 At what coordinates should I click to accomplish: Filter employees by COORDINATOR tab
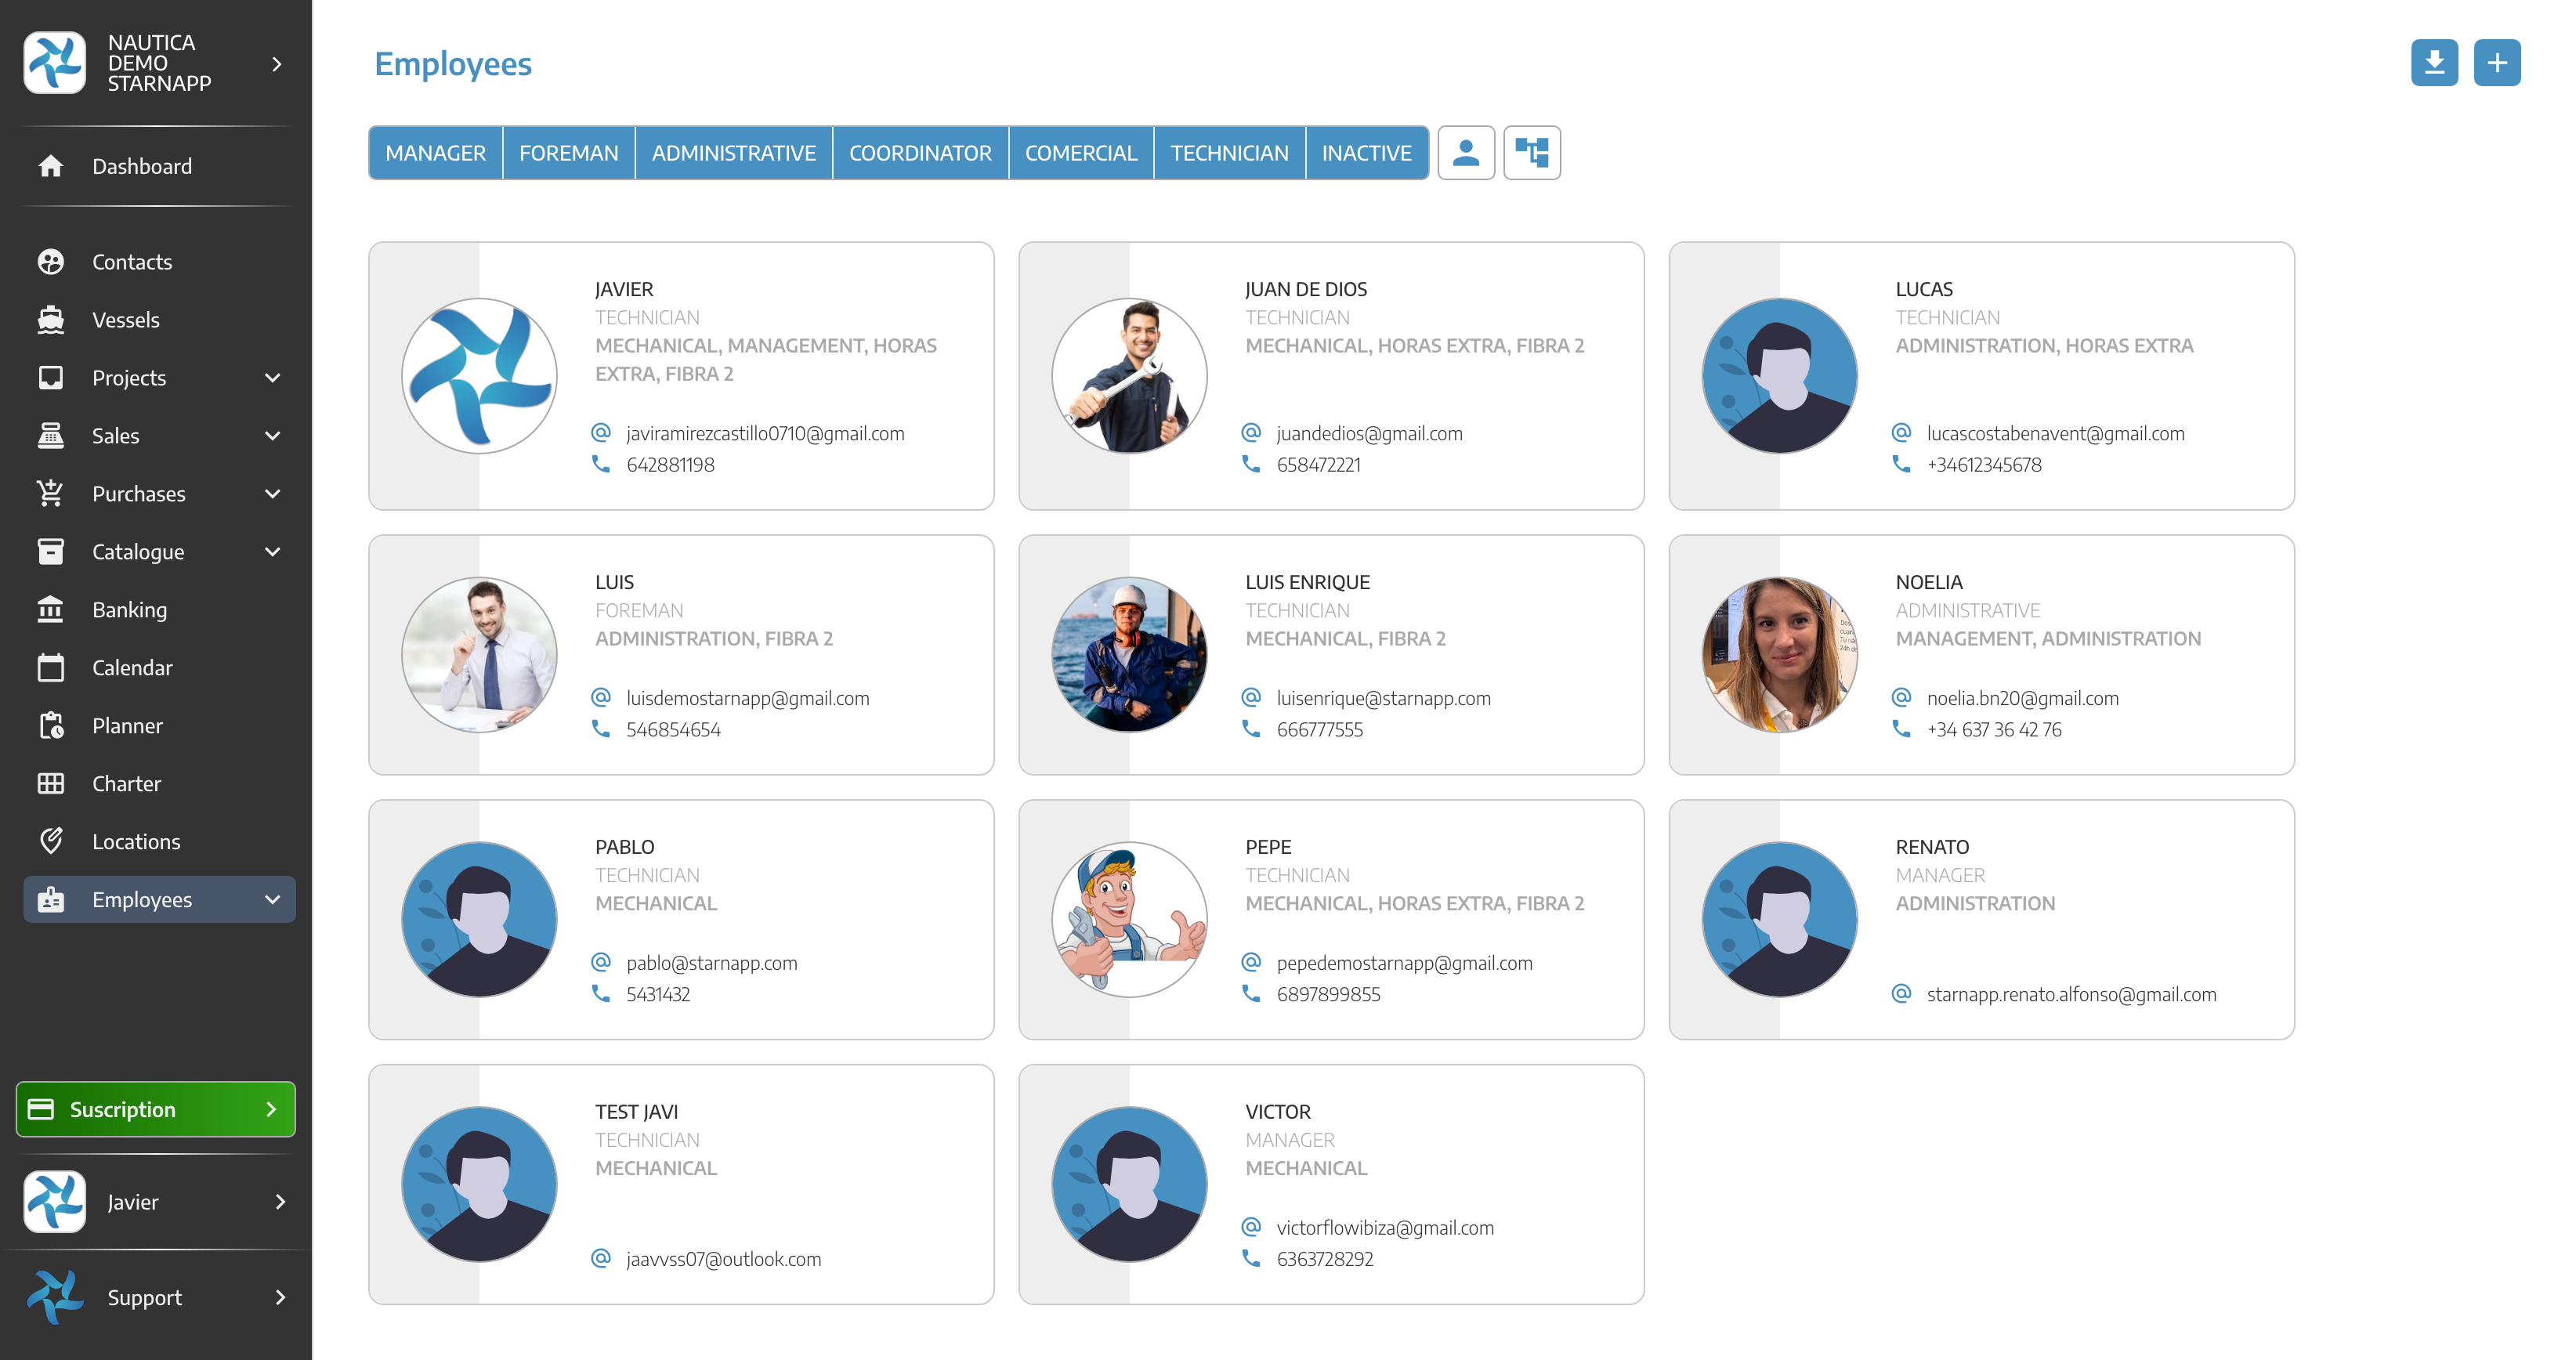[x=920, y=153]
